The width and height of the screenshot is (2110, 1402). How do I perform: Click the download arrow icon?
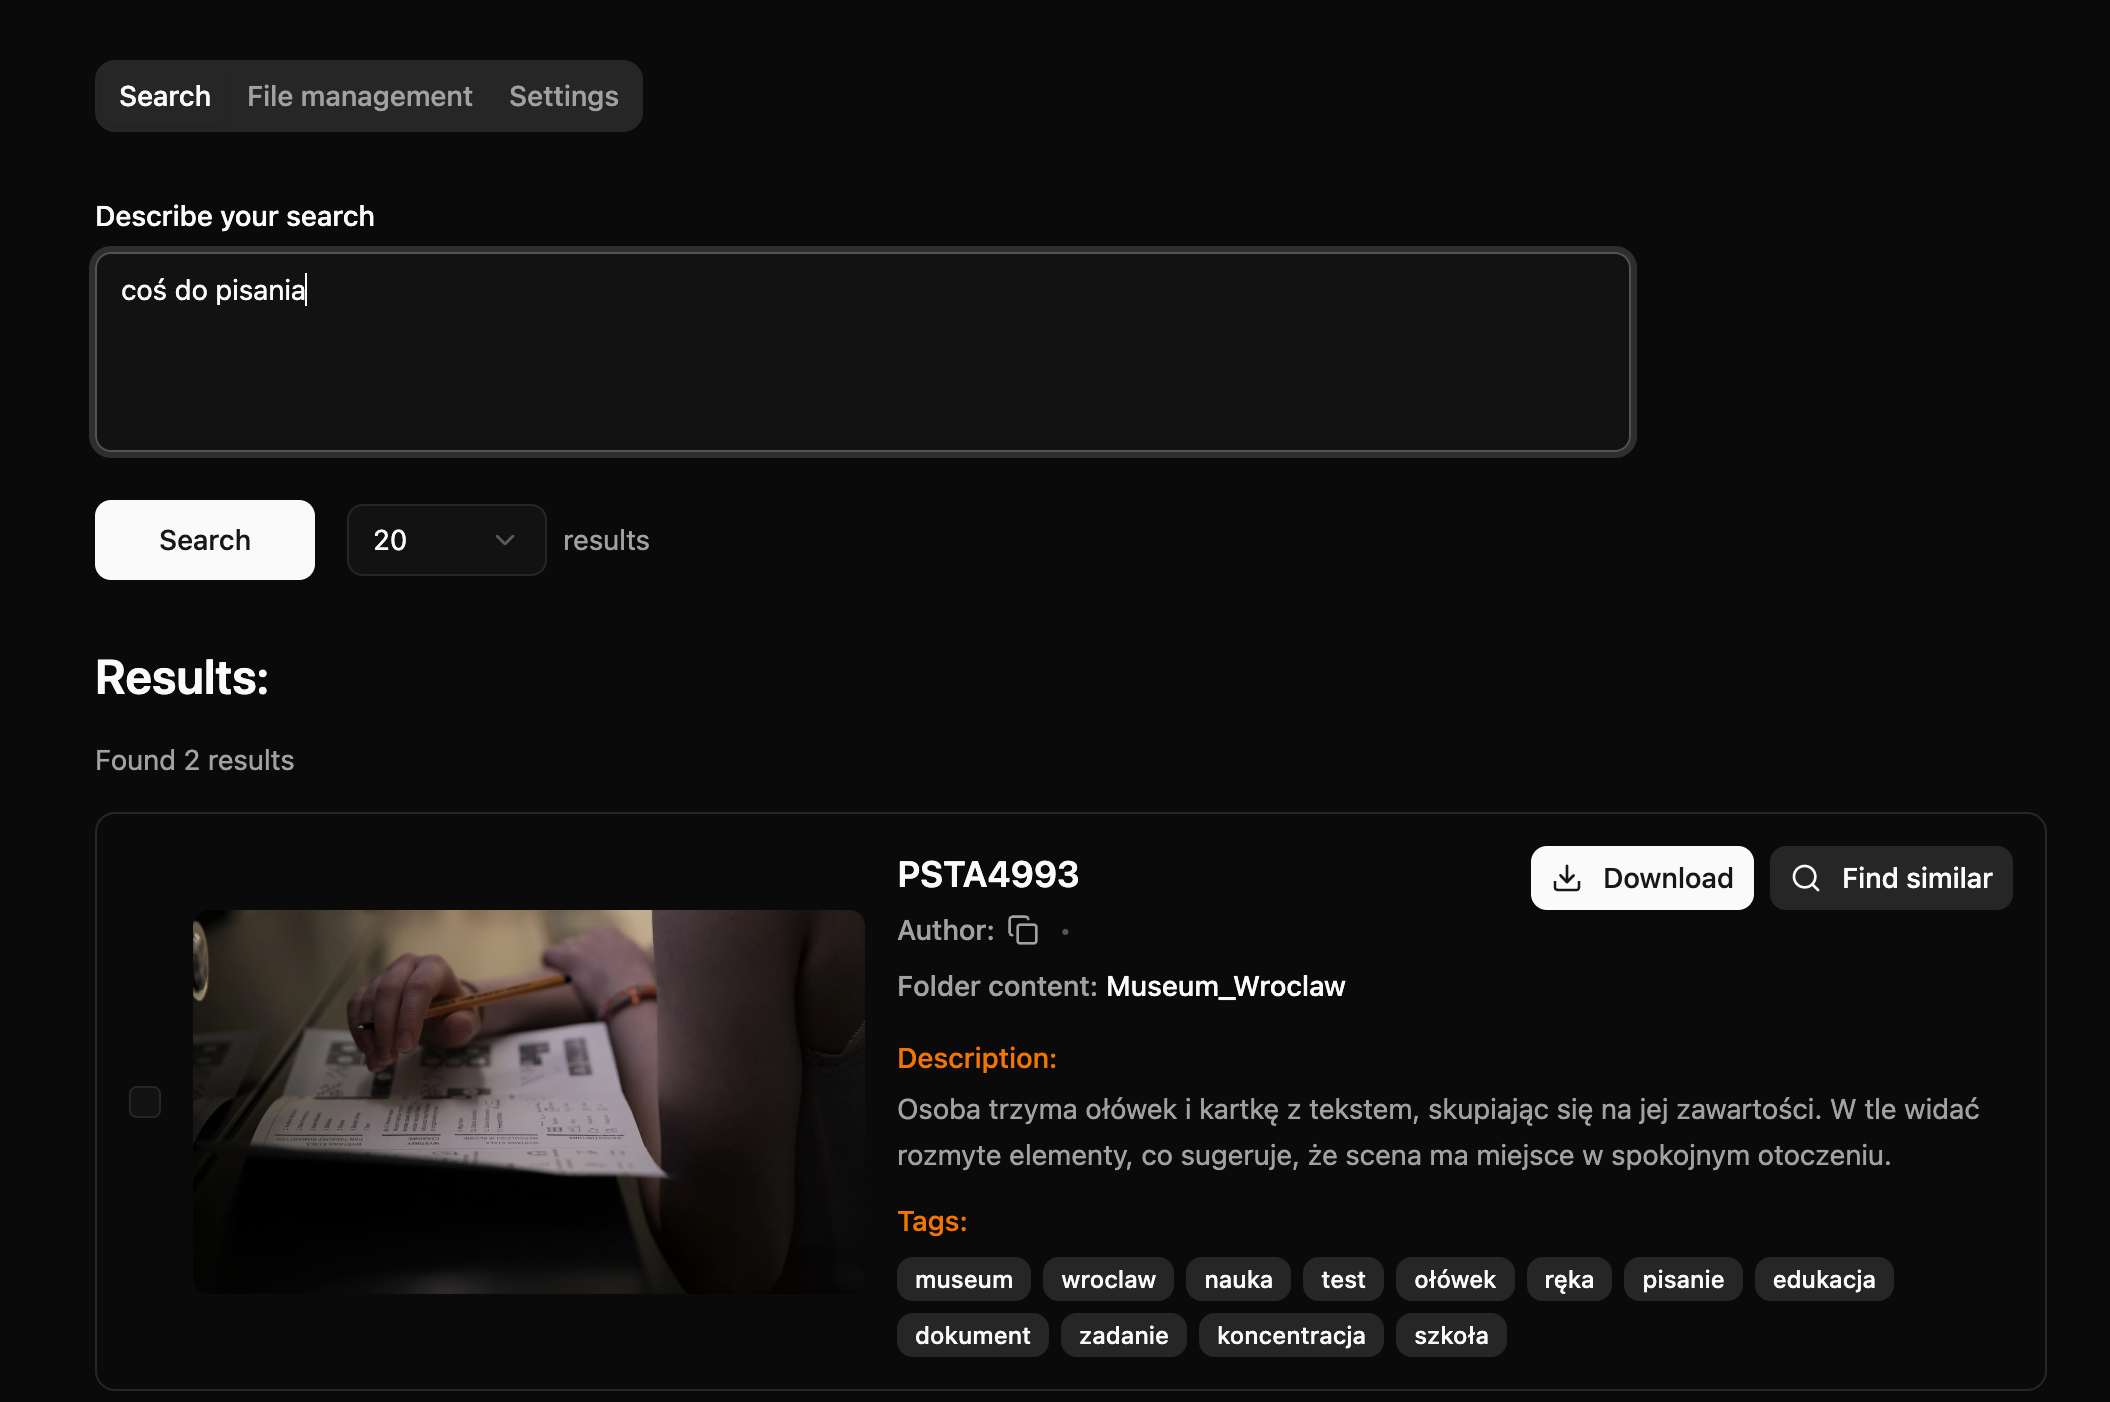tap(1567, 878)
